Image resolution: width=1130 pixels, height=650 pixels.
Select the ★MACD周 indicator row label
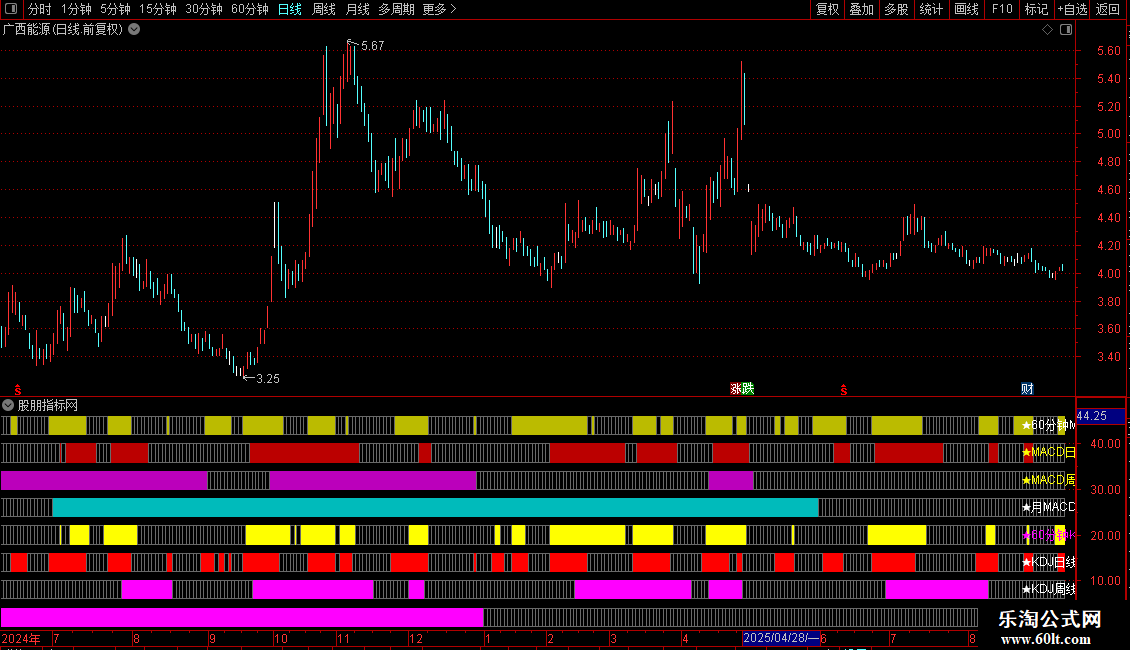pos(1049,479)
